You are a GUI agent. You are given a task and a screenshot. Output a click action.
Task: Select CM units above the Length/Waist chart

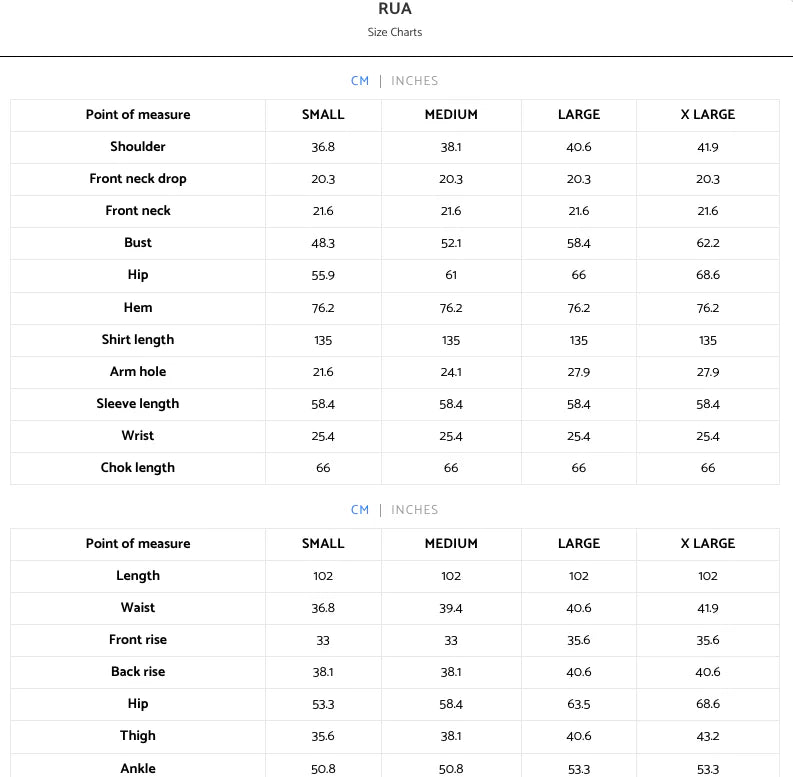pos(360,510)
